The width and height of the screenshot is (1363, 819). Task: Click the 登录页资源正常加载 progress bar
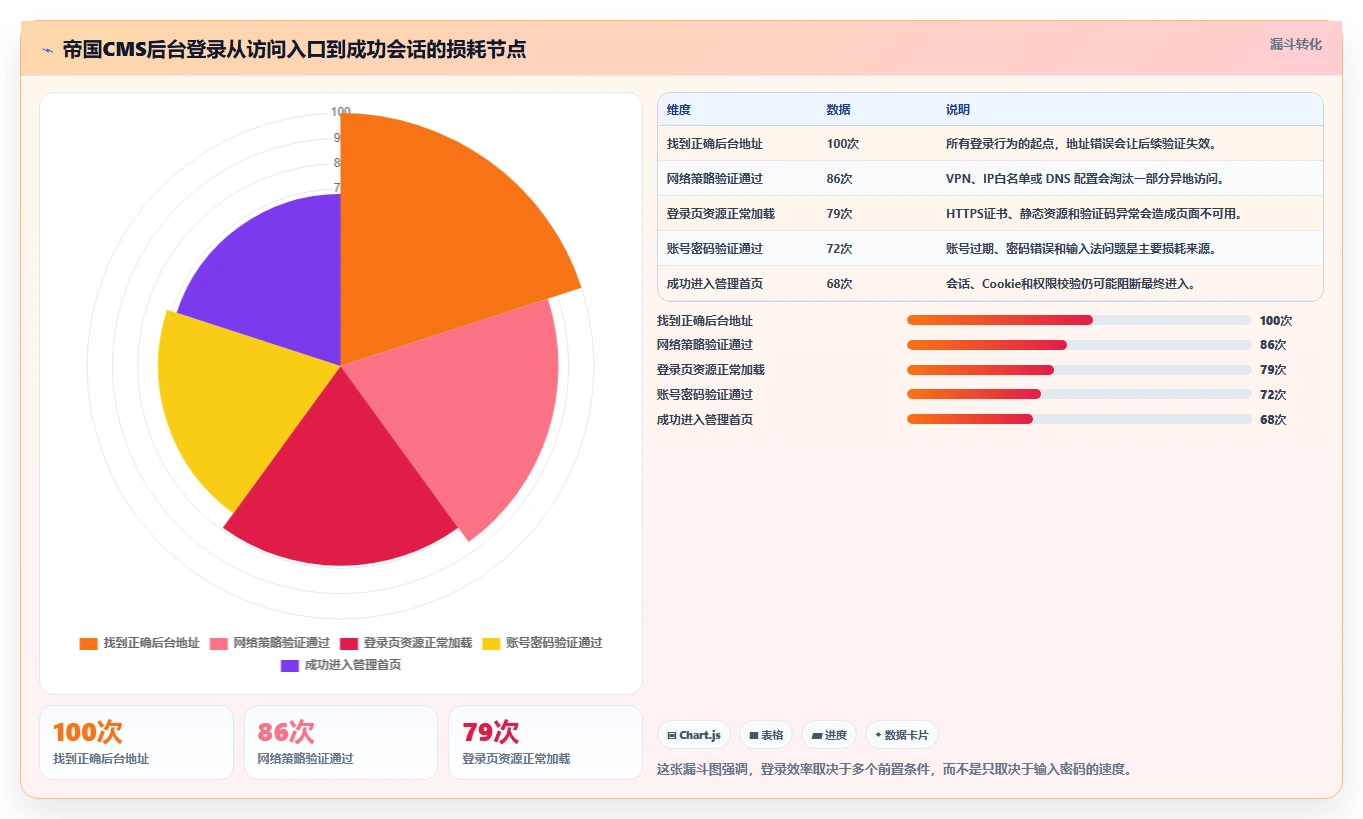pos(1079,370)
